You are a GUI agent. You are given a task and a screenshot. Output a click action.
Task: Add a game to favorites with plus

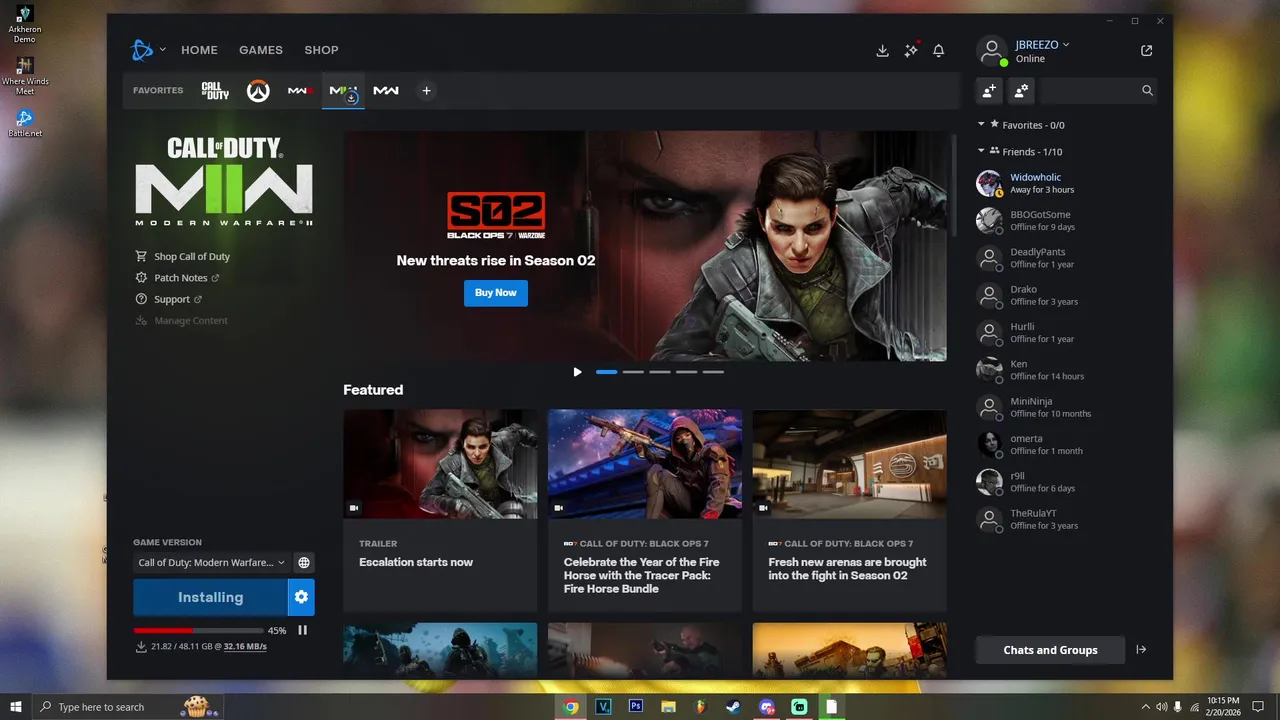(426, 91)
